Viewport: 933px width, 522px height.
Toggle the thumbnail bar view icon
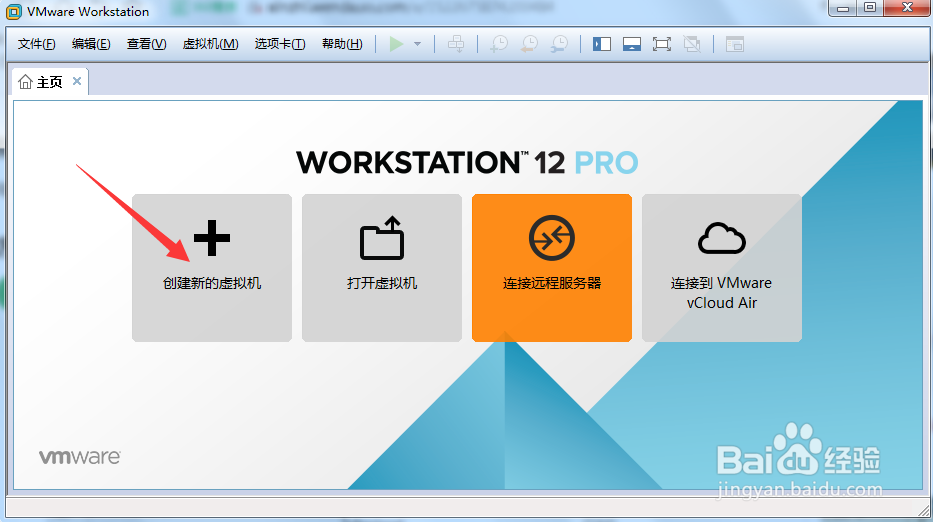632,44
